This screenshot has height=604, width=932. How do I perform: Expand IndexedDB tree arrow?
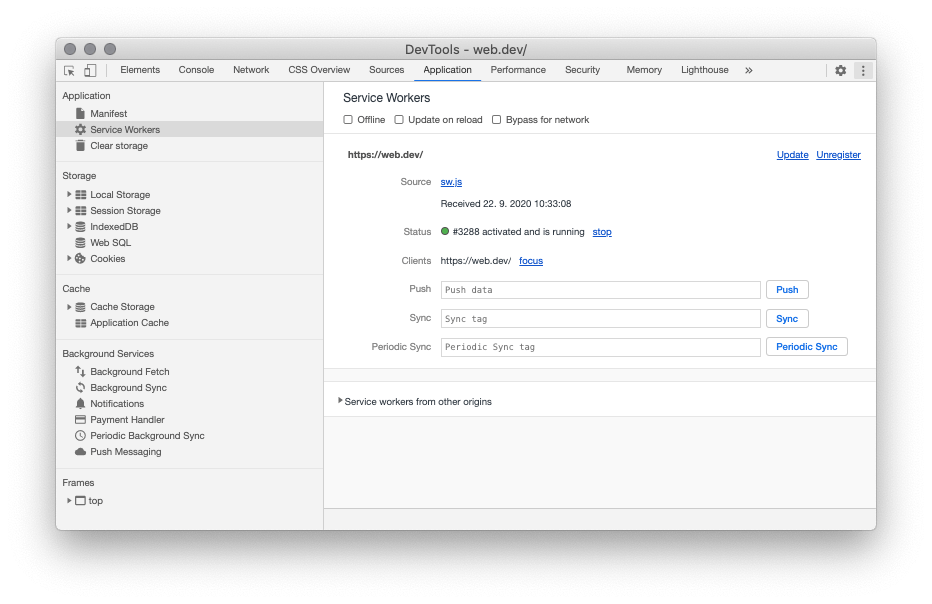click(69, 226)
